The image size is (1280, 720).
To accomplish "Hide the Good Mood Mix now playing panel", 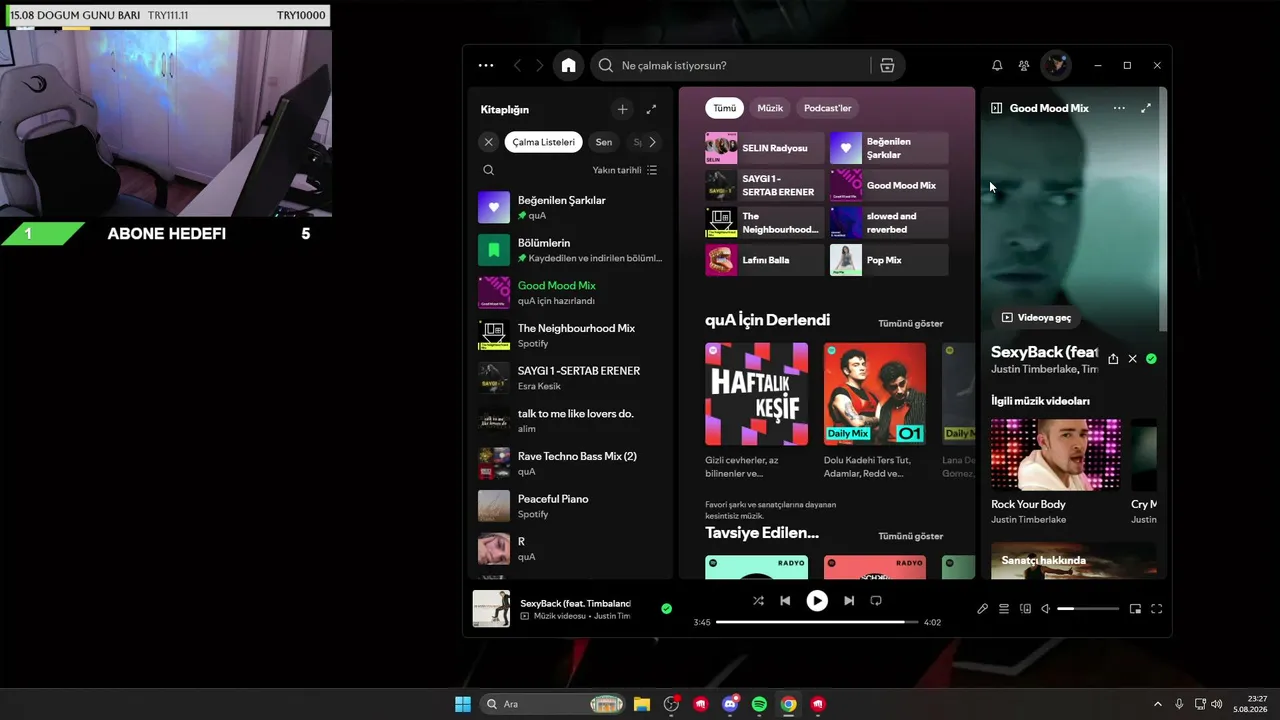I will 996,108.
